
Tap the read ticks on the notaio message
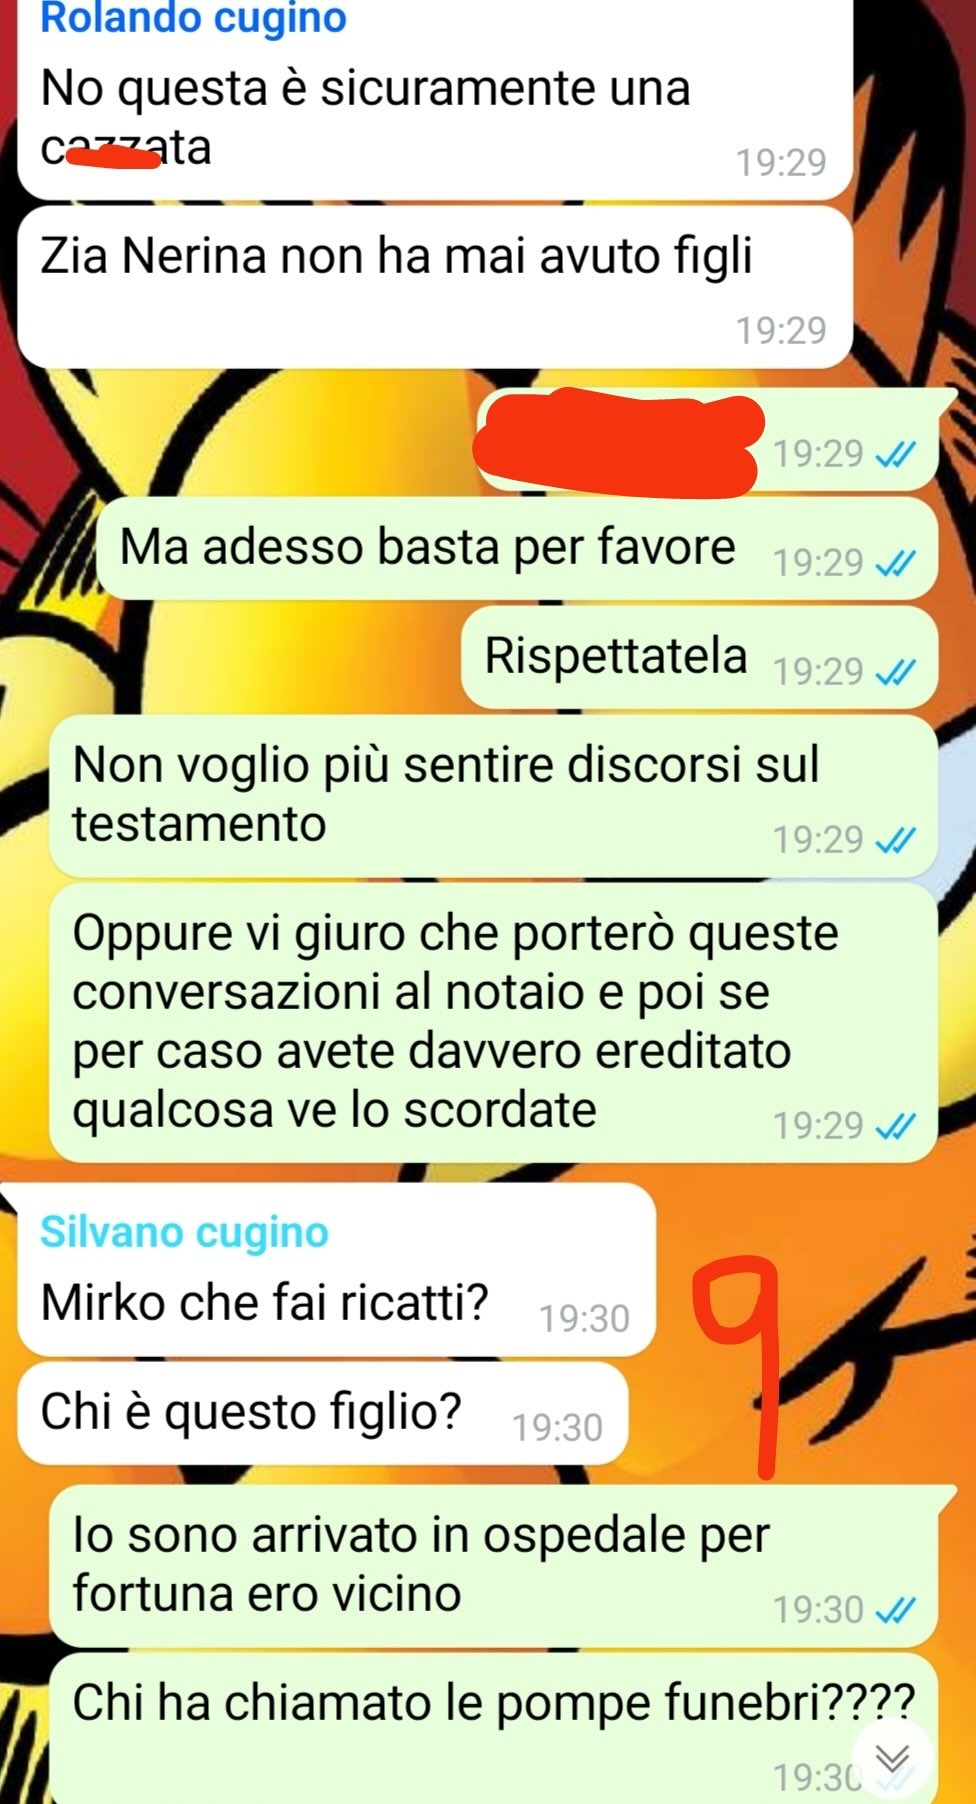(x=895, y=1127)
